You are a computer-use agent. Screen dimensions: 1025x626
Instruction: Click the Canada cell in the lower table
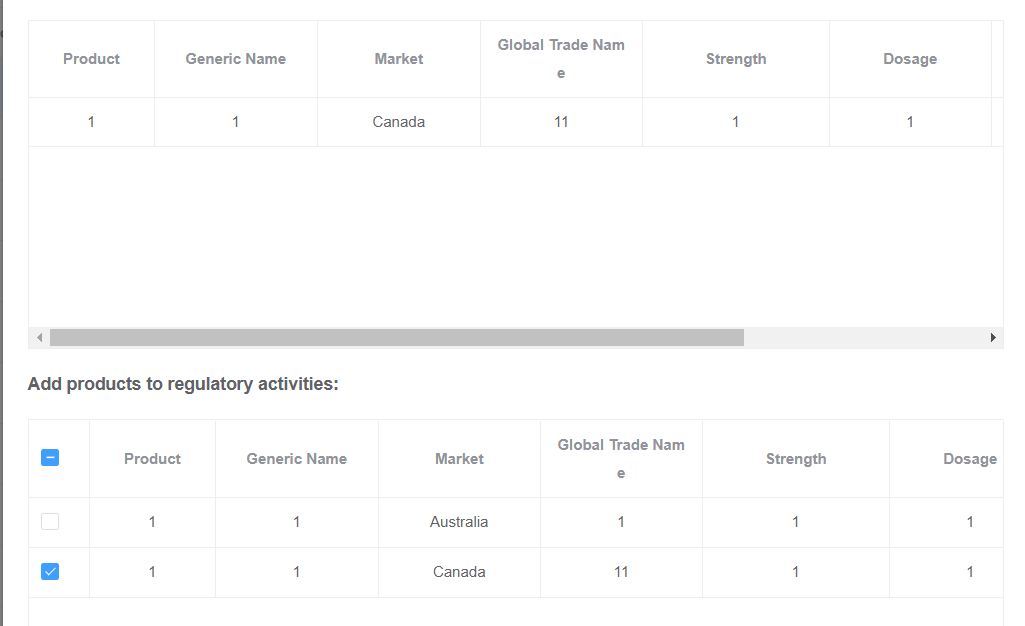coord(459,572)
